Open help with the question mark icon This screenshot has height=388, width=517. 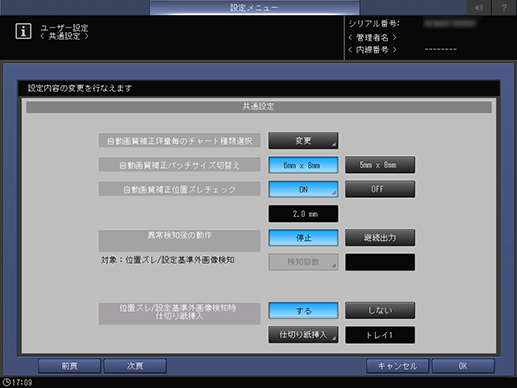(504, 7)
